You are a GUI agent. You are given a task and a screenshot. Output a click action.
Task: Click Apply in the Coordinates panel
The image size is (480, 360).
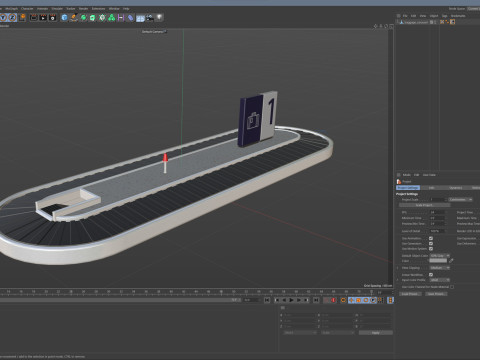click(x=376, y=333)
